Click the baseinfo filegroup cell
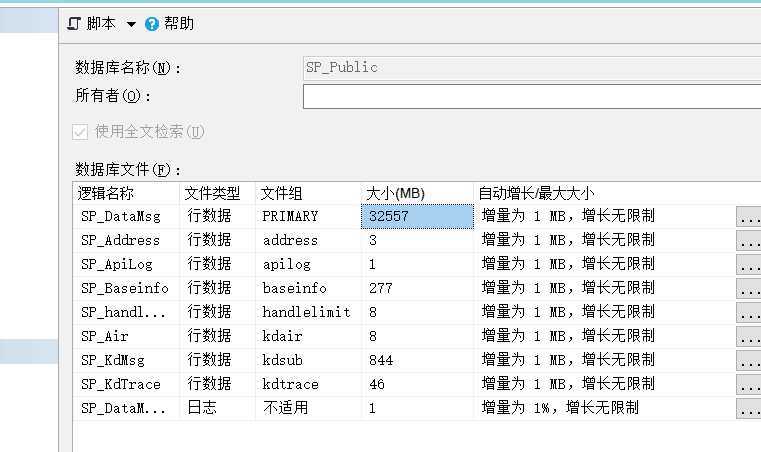This screenshot has width=761, height=452. tap(309, 288)
